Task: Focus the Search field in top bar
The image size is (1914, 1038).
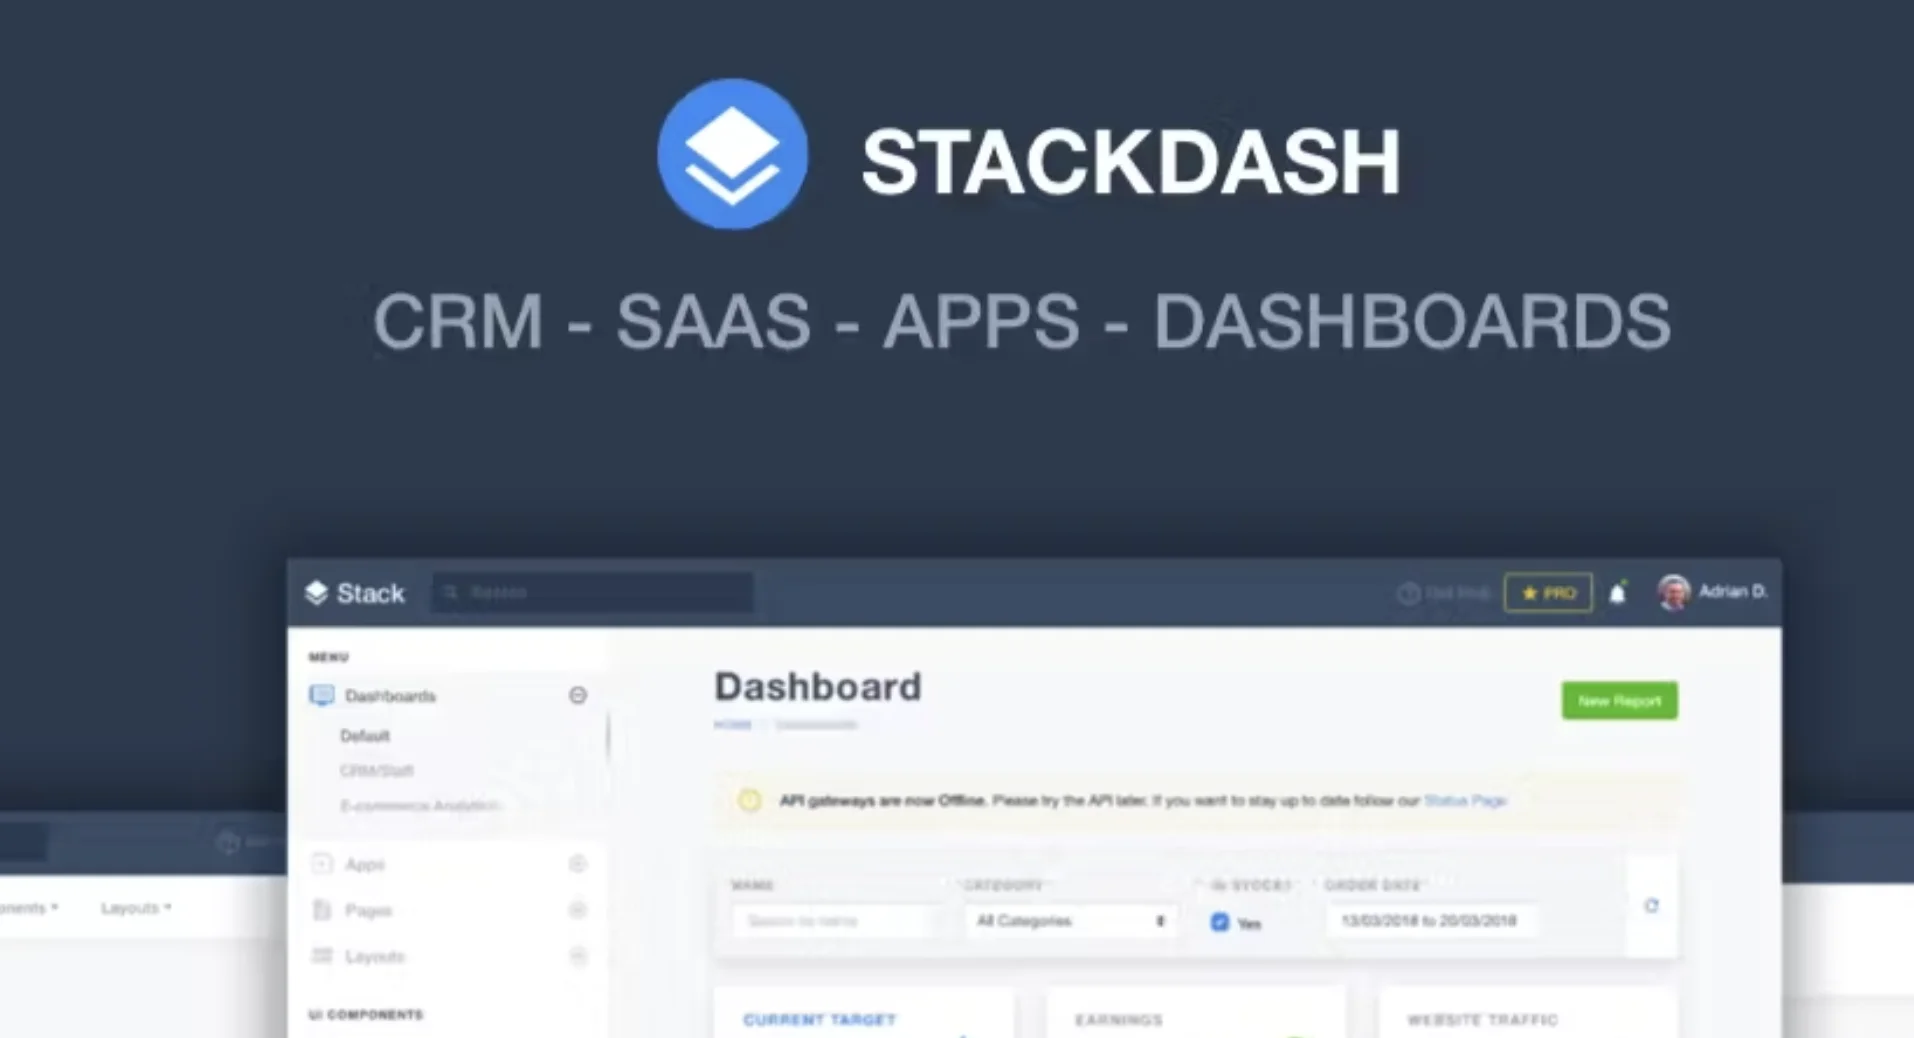Action: pyautogui.click(x=593, y=592)
